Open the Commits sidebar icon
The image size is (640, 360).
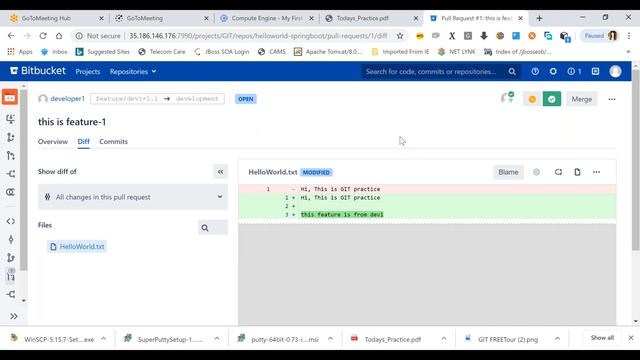pos(11,240)
